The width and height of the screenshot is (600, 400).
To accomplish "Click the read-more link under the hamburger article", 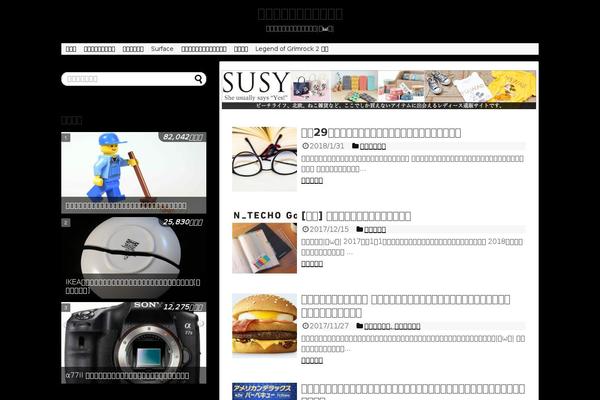I will [x=312, y=360].
